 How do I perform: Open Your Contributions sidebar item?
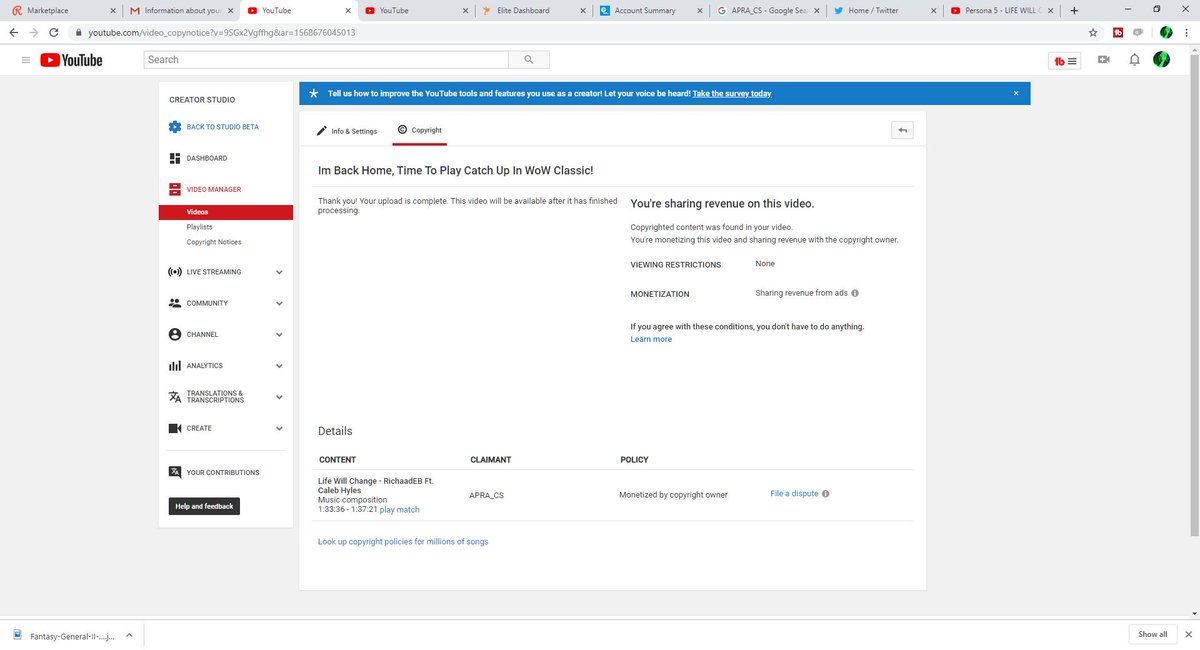[x=214, y=472]
